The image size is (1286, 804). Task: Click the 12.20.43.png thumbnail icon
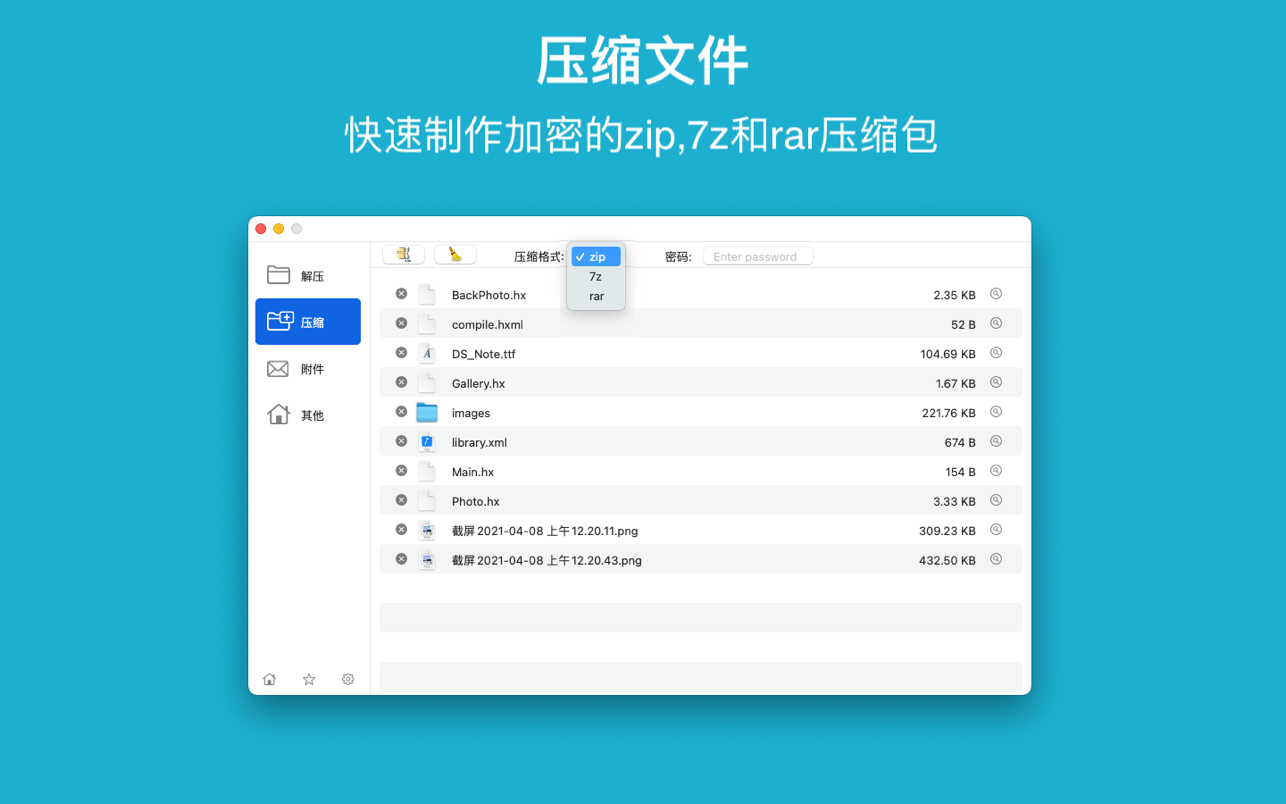[x=427, y=559]
